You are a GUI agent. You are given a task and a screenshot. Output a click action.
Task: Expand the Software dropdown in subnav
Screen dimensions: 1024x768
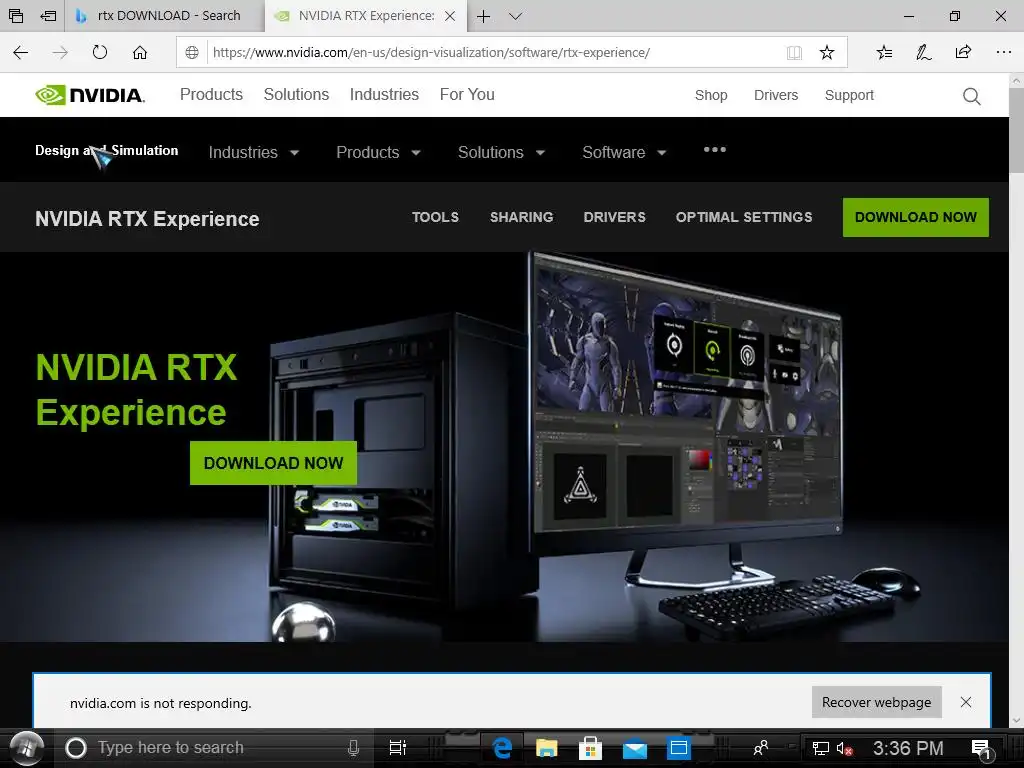[624, 152]
